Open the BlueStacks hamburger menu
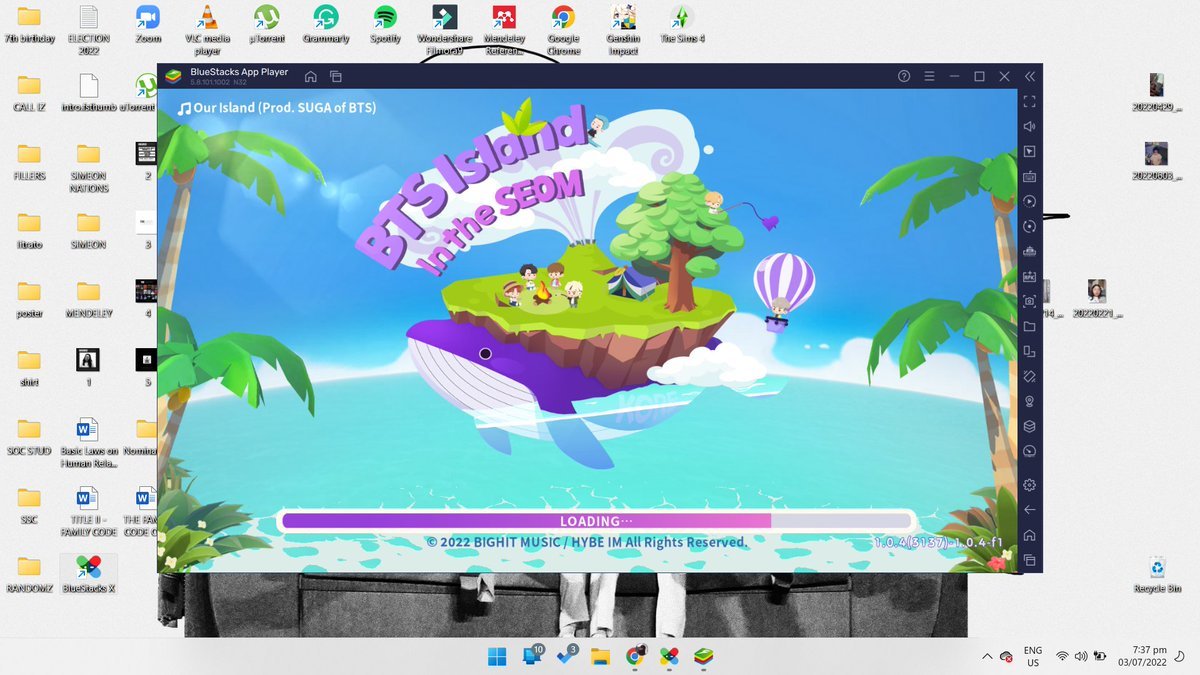 tap(929, 77)
